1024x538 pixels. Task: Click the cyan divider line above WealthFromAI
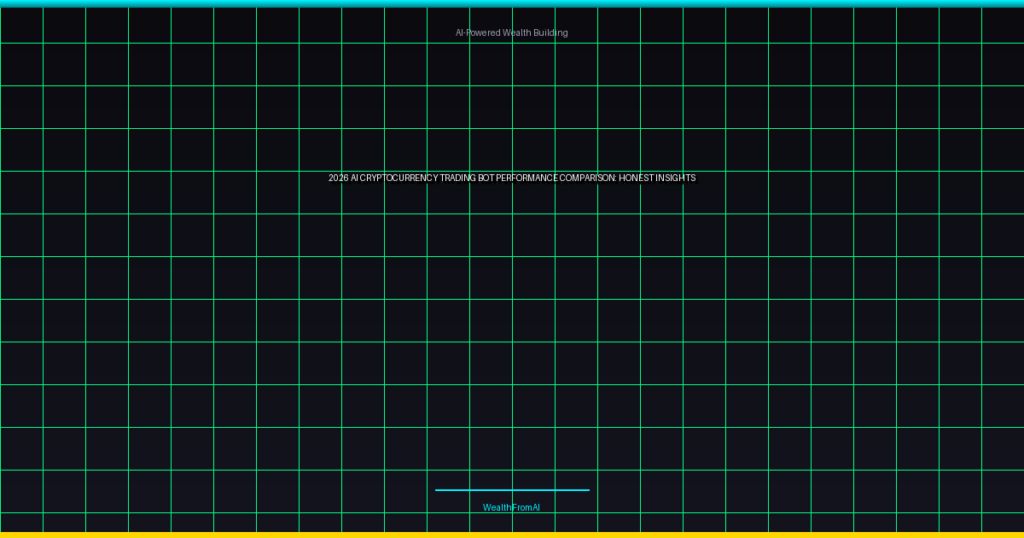[x=512, y=490]
